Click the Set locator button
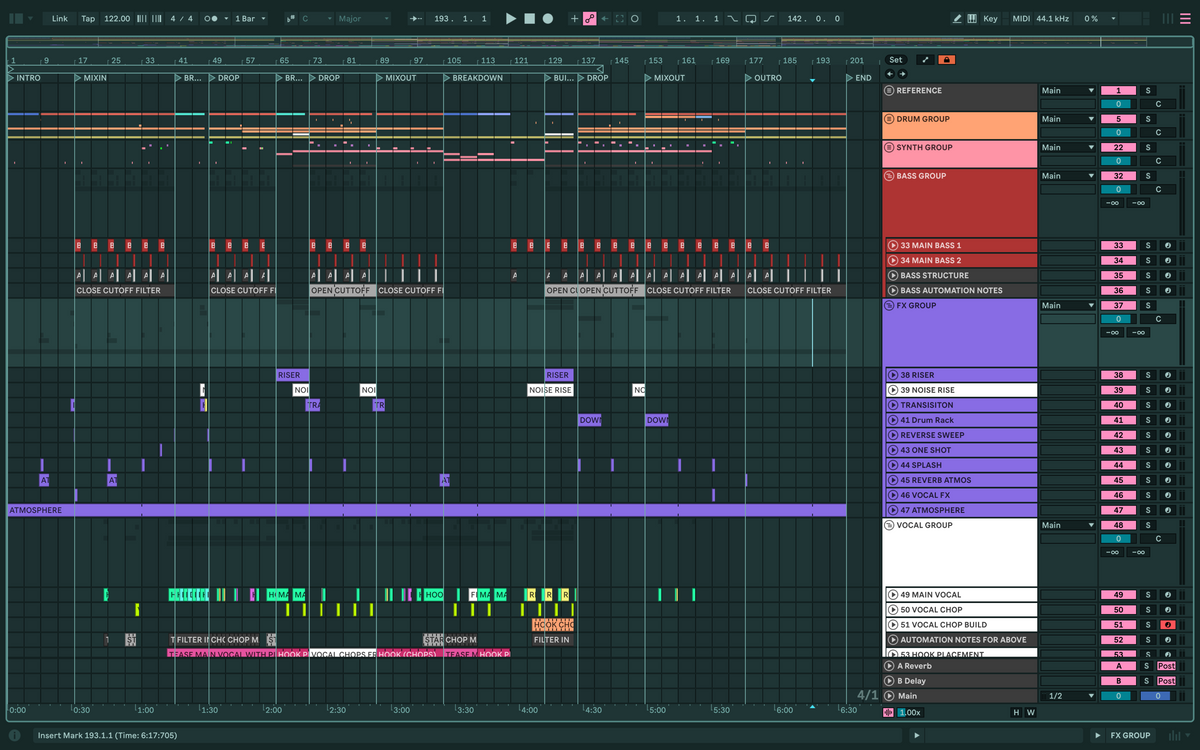This screenshot has height=750, width=1200. pos(895,59)
